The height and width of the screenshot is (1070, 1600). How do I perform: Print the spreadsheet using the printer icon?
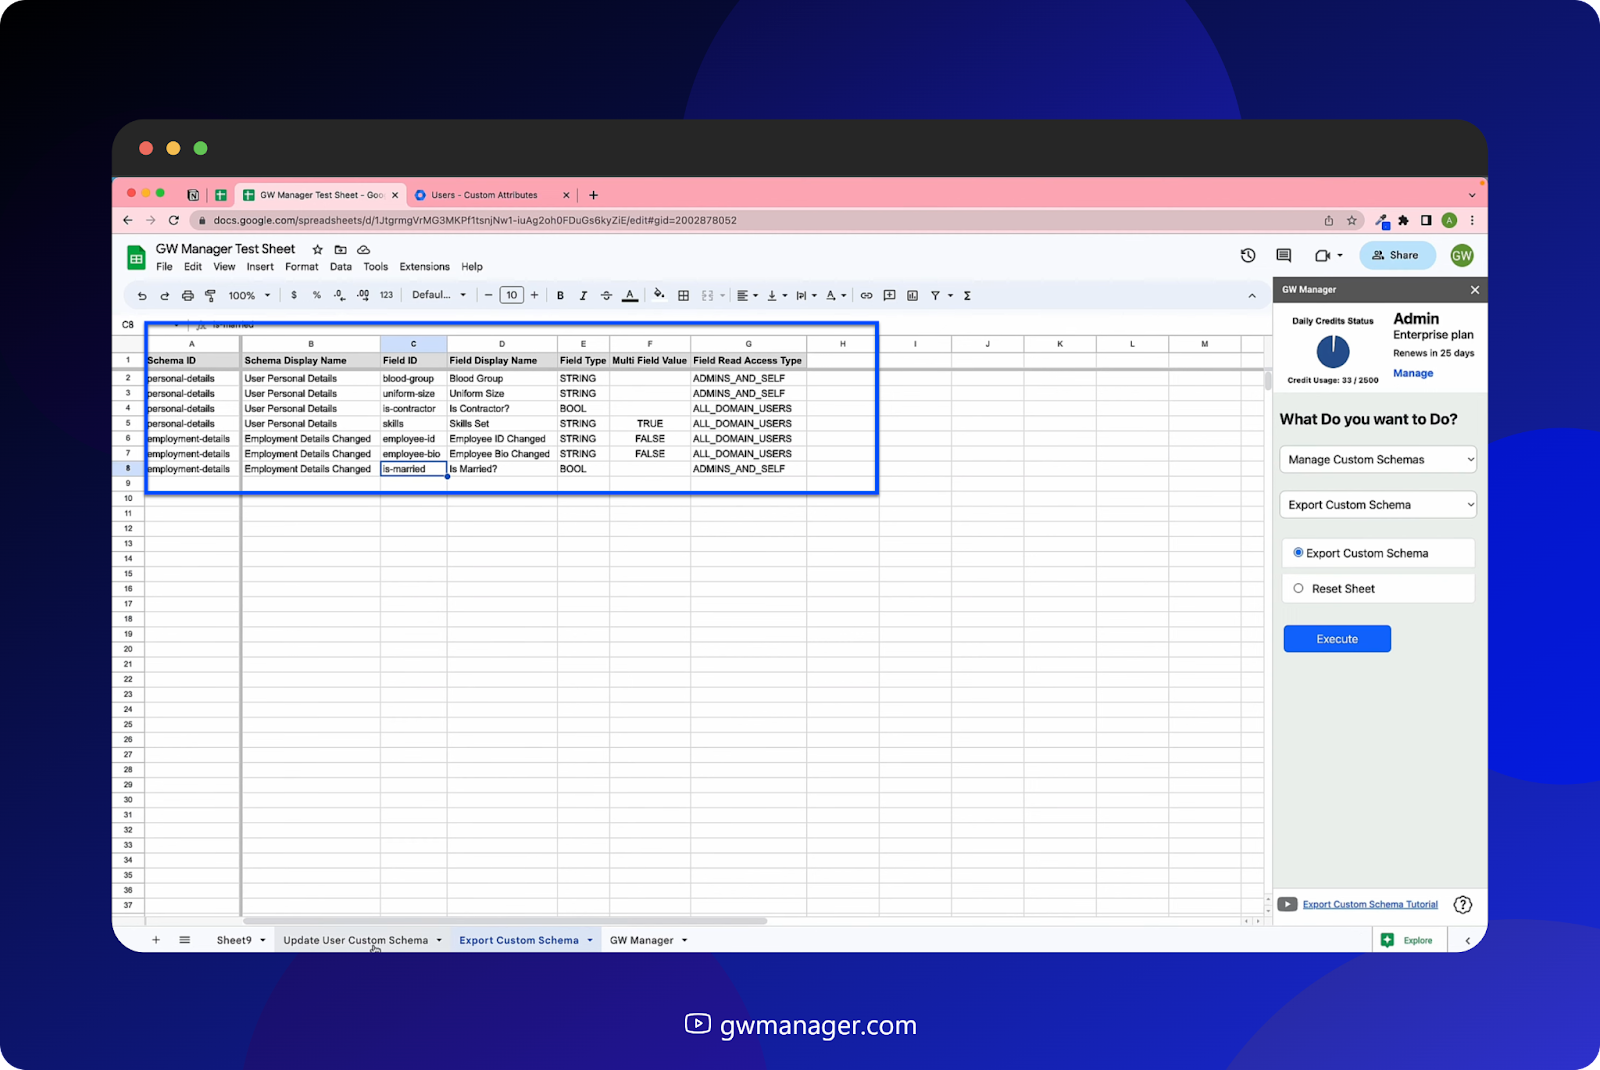tap(187, 296)
